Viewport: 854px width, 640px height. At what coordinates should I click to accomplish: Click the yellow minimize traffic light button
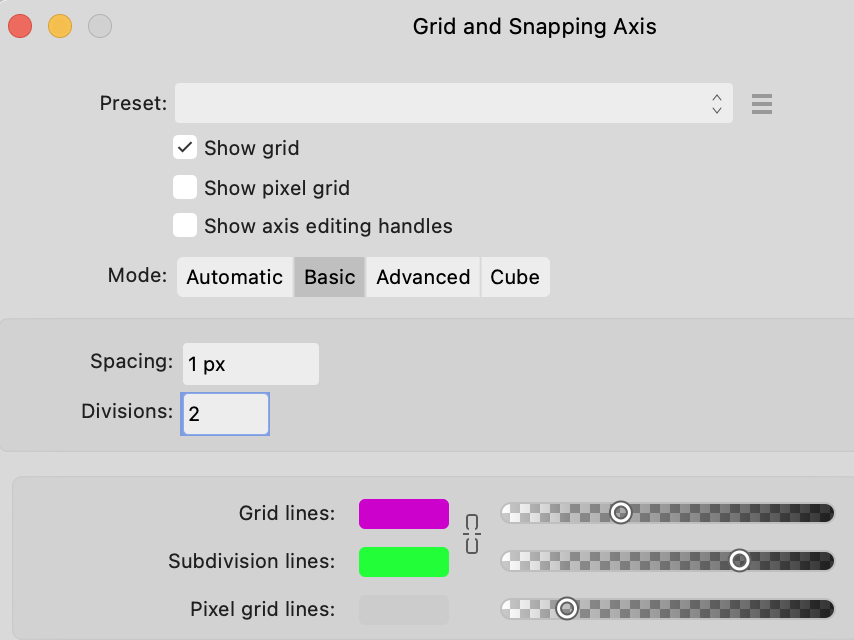click(x=59, y=27)
